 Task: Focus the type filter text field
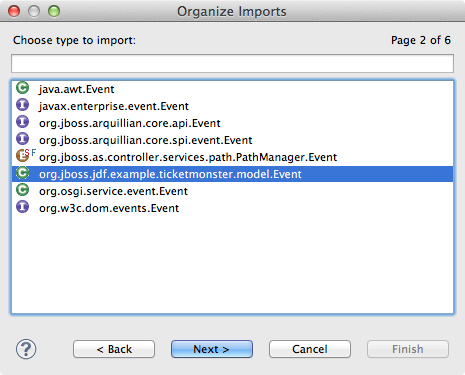(x=232, y=63)
